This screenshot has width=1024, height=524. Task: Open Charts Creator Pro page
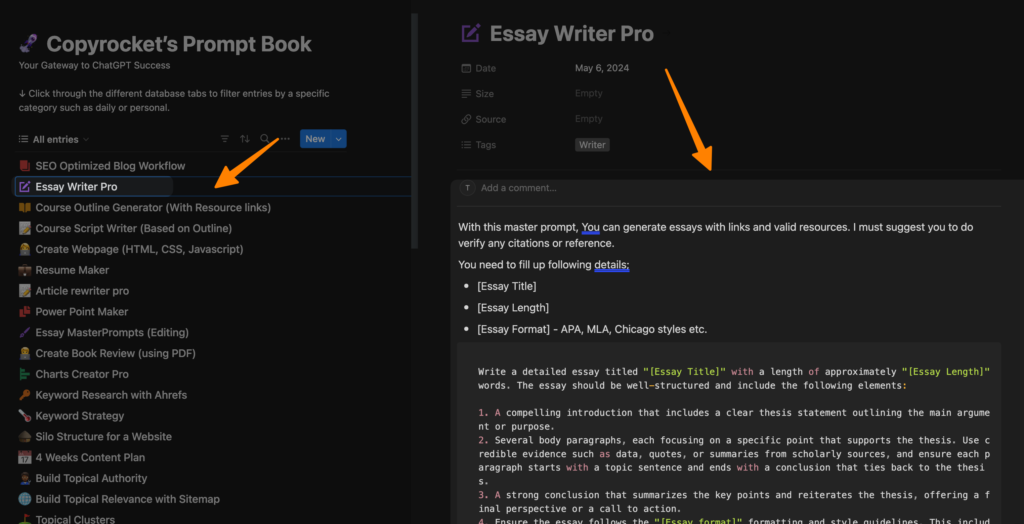click(x=82, y=374)
